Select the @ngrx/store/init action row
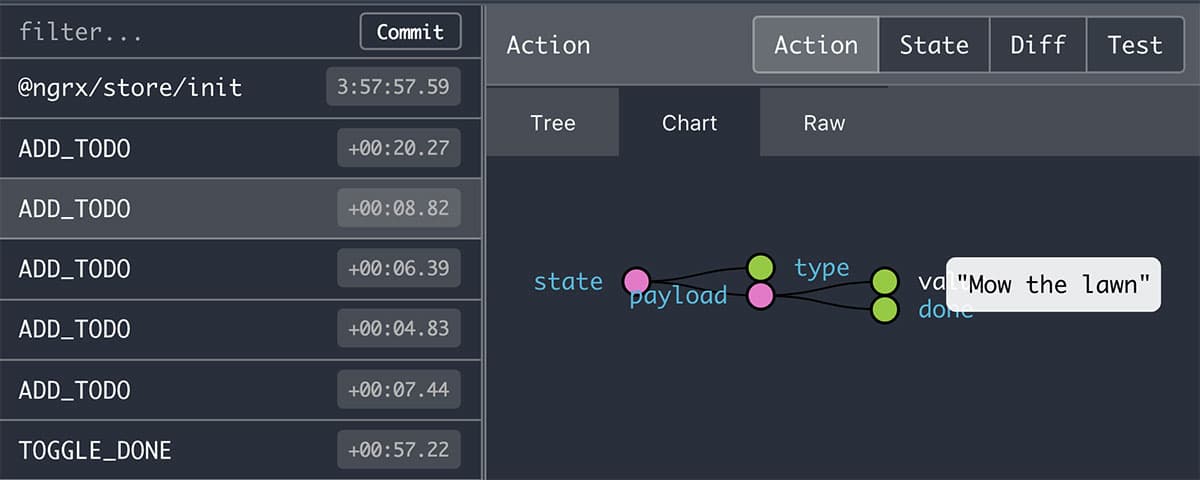1200x480 pixels. click(240, 88)
